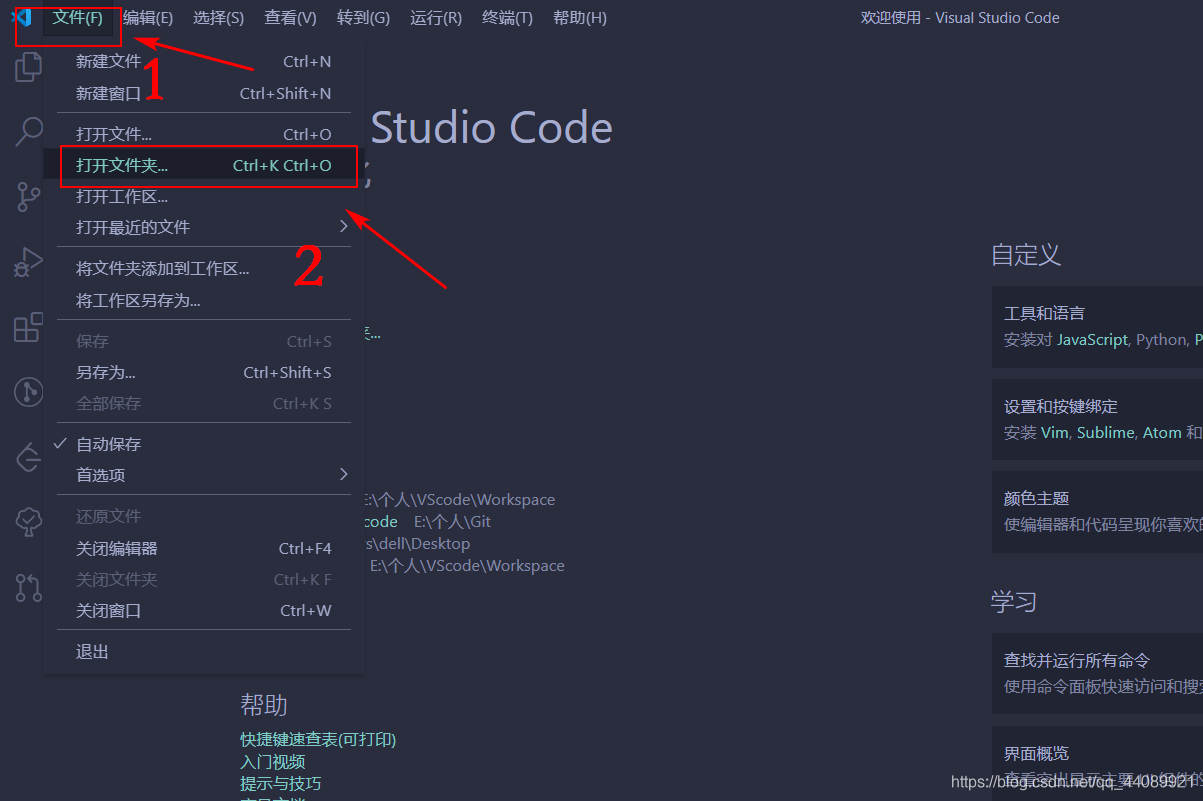This screenshot has width=1203, height=801.
Task: Open the 编辑(E) menu
Action: [148, 18]
